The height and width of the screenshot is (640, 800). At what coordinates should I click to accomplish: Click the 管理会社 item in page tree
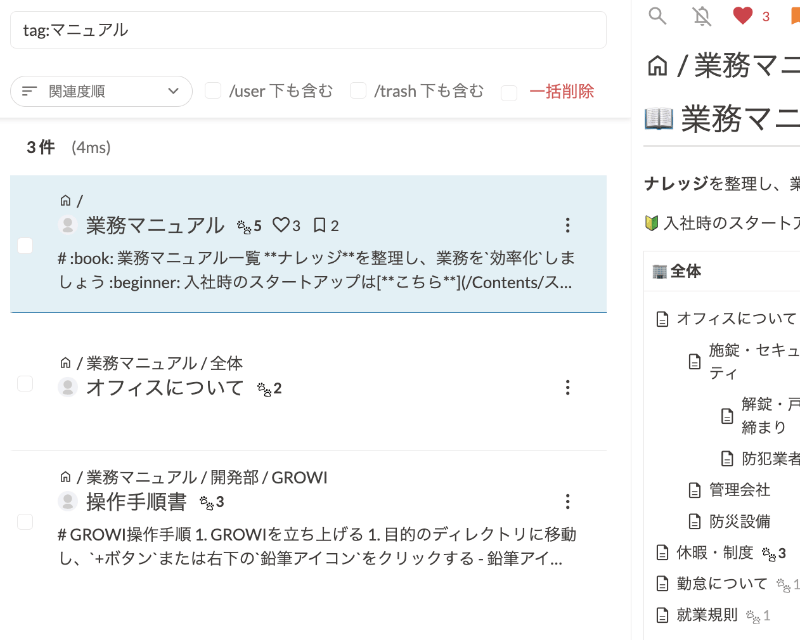[739, 489]
